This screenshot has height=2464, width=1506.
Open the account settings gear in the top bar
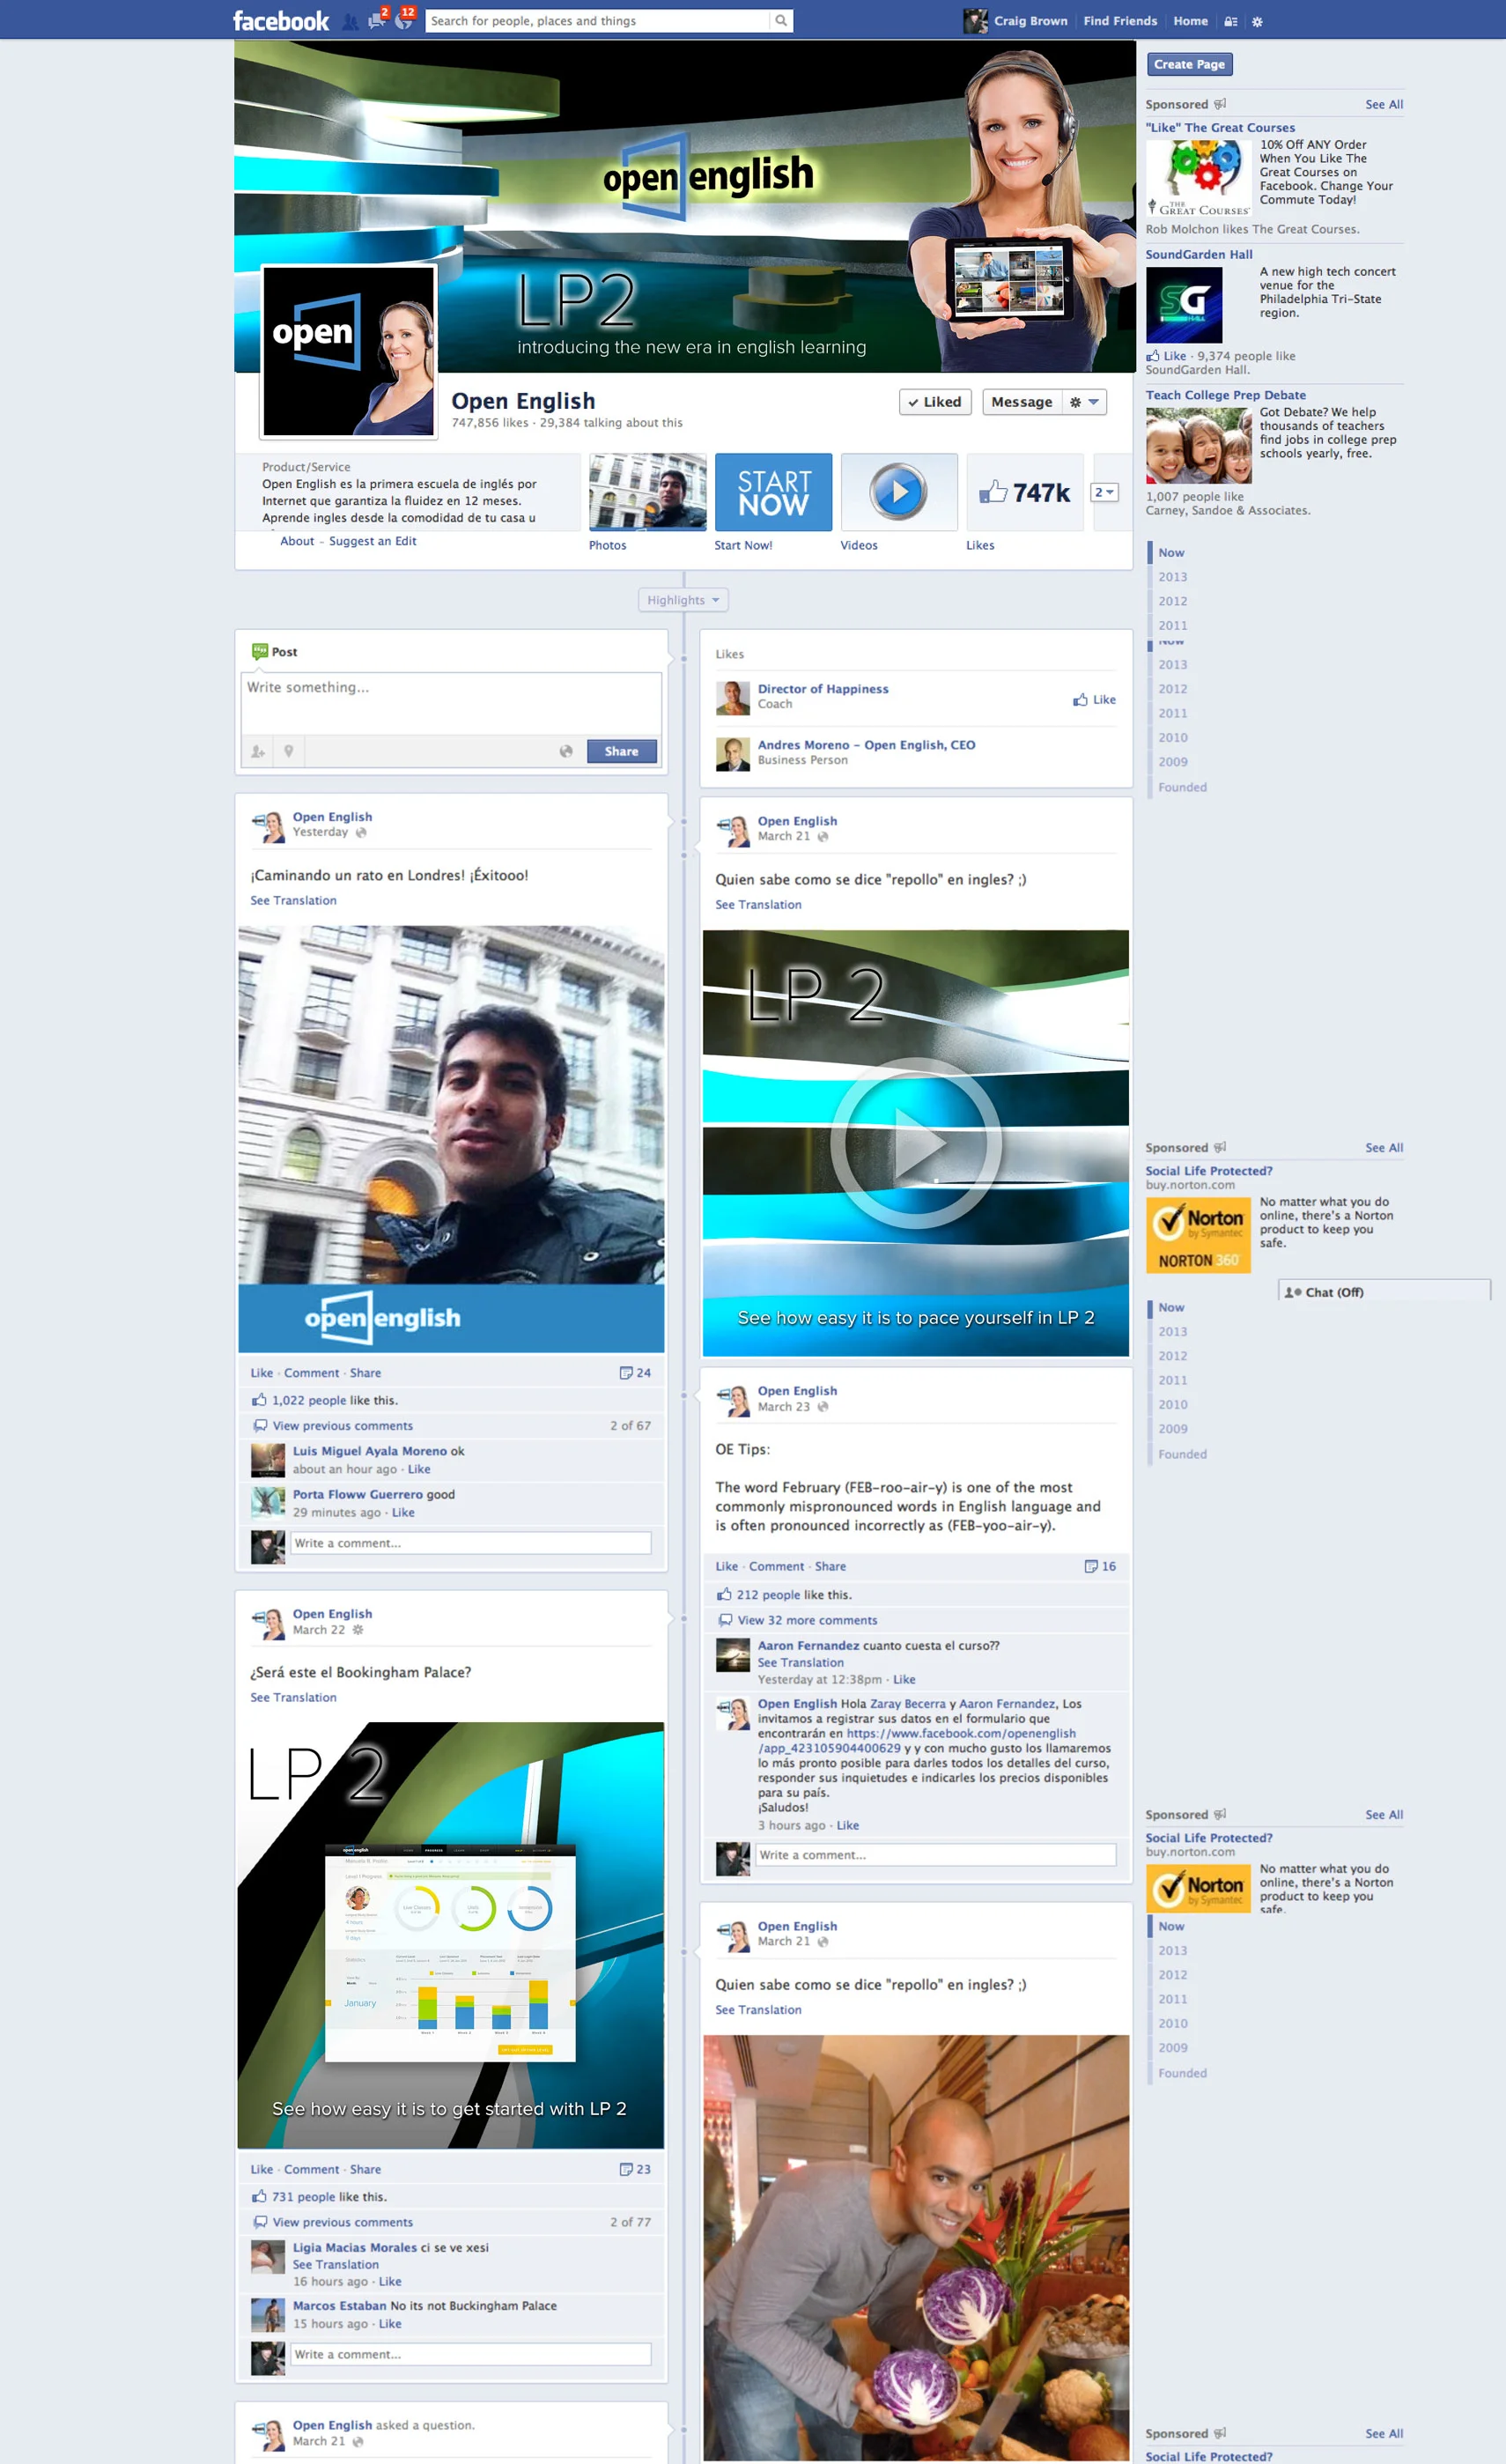coord(1257,22)
